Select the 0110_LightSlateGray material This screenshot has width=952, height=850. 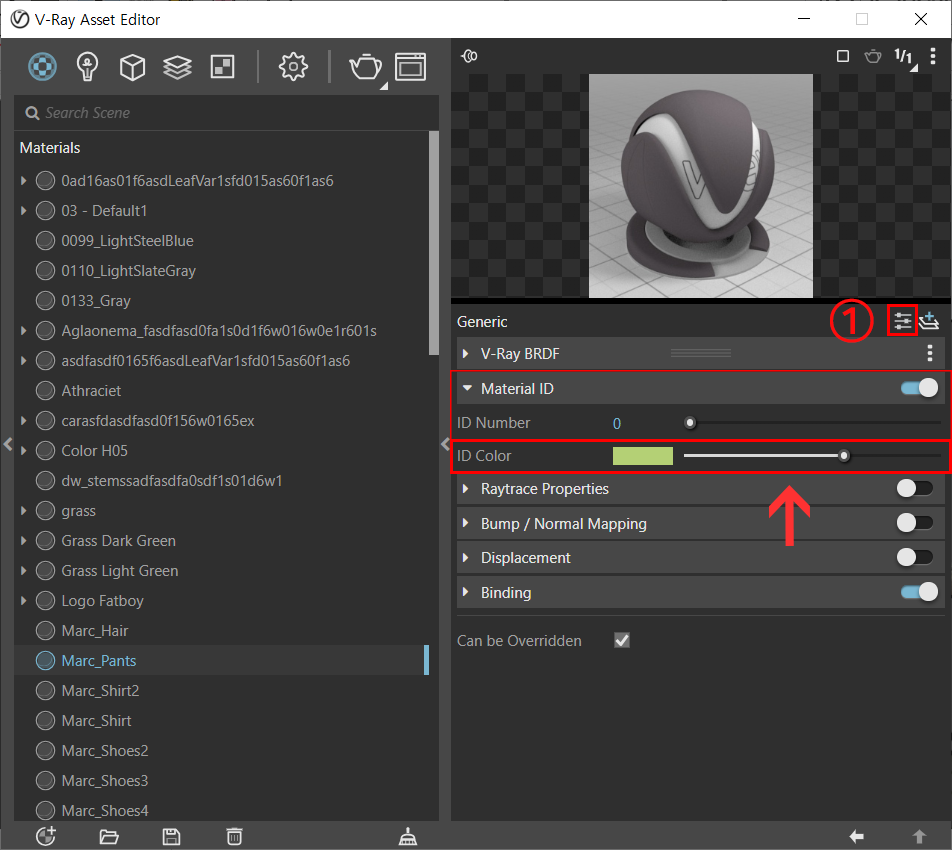[x=221, y=271]
